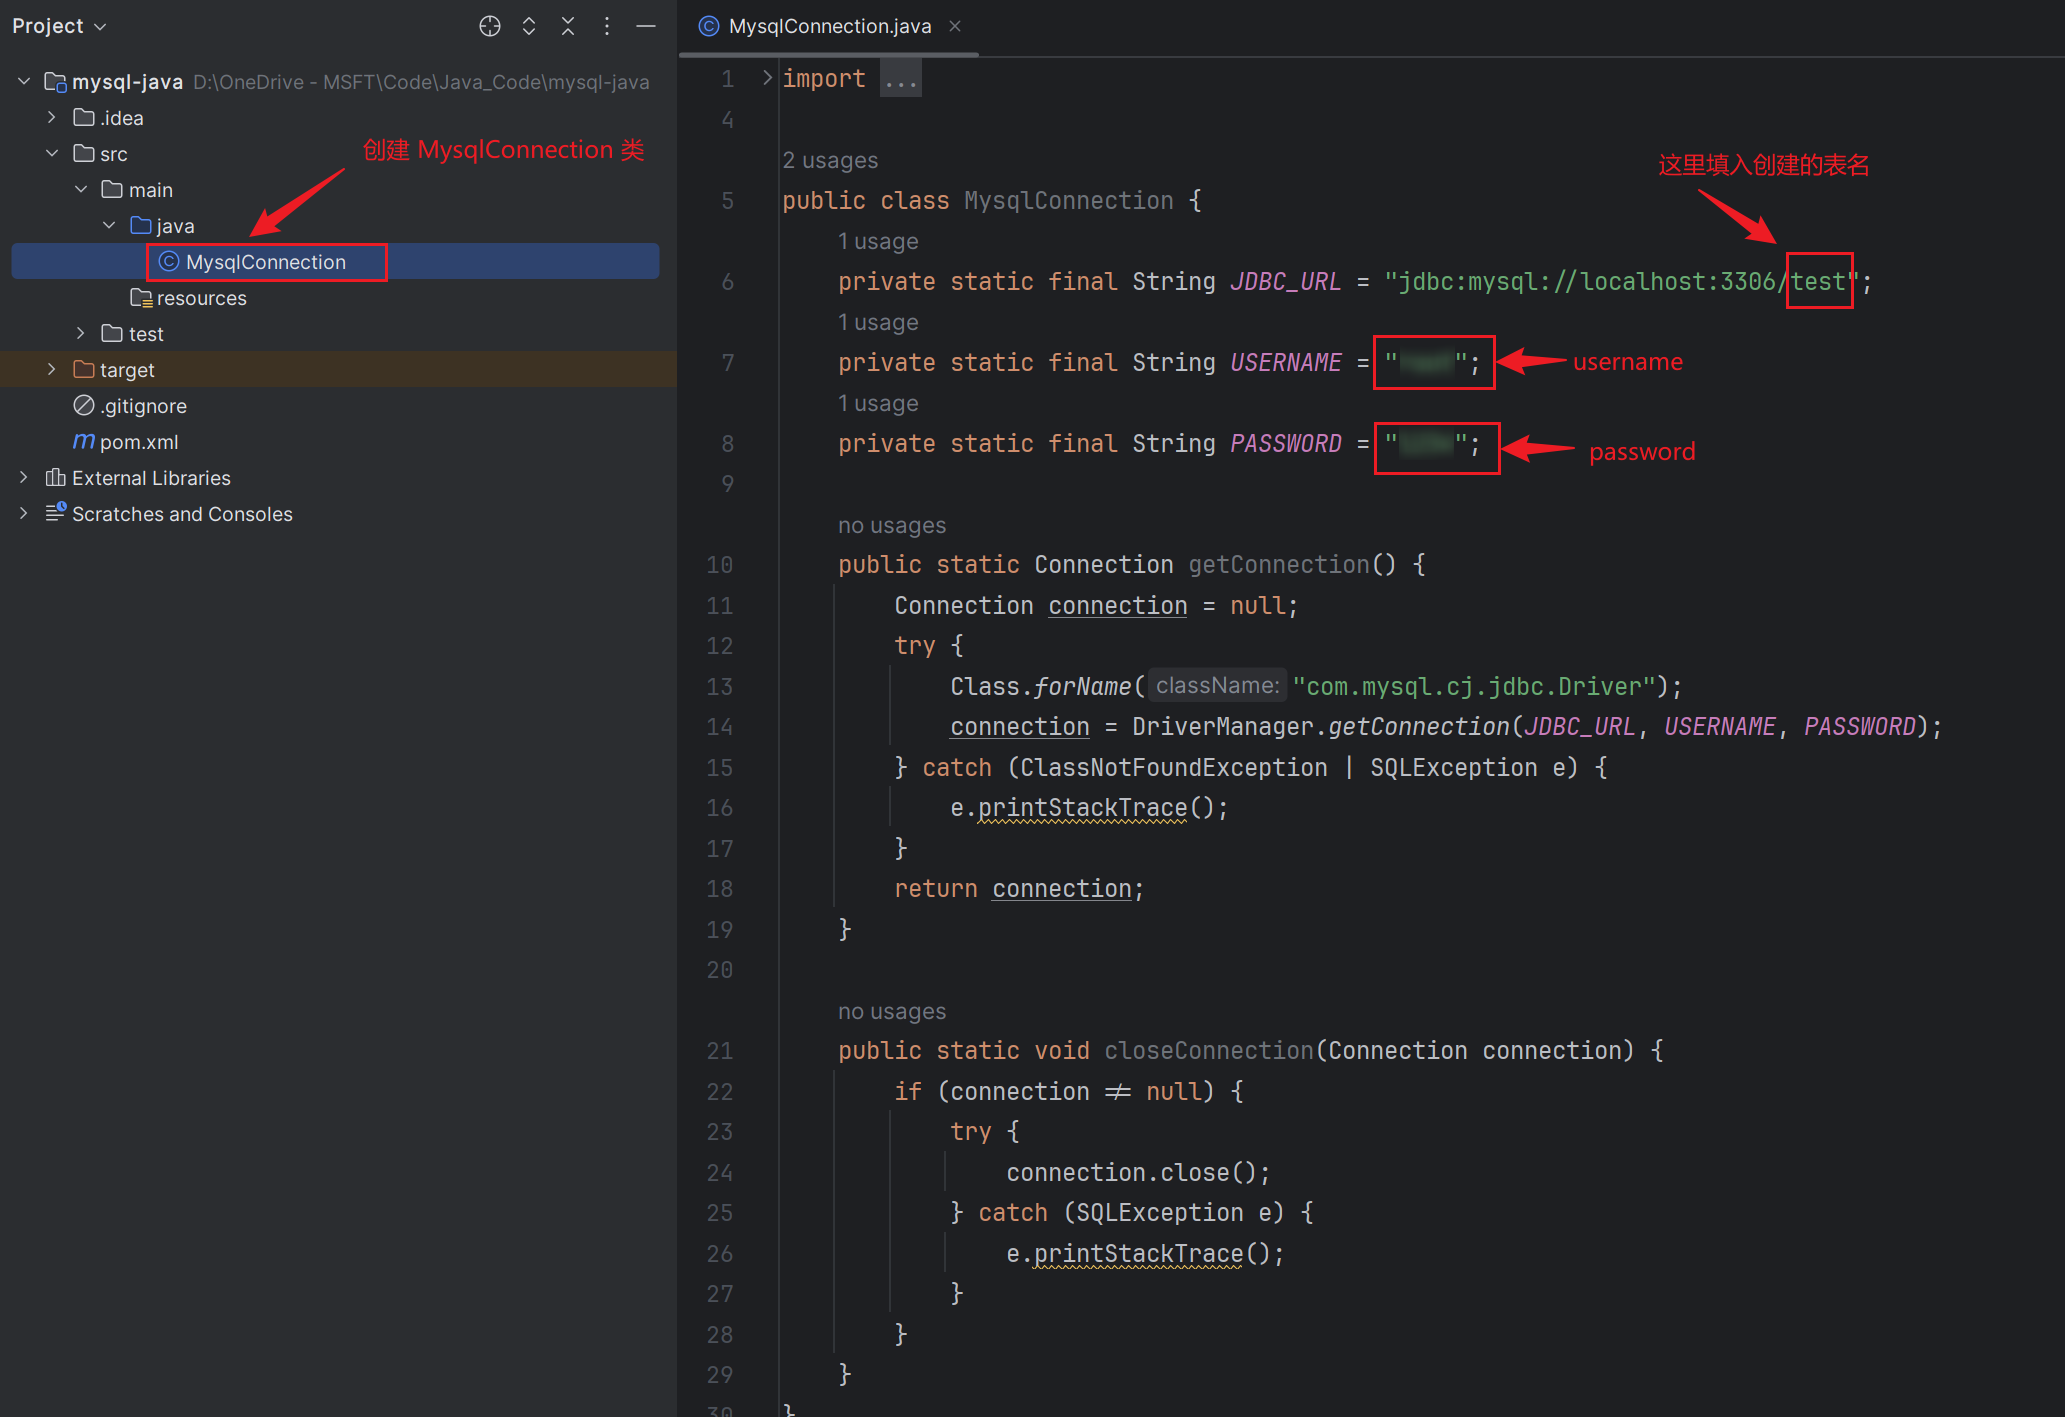Collapse the main folder
This screenshot has width=2065, height=1417.
click(x=81, y=189)
